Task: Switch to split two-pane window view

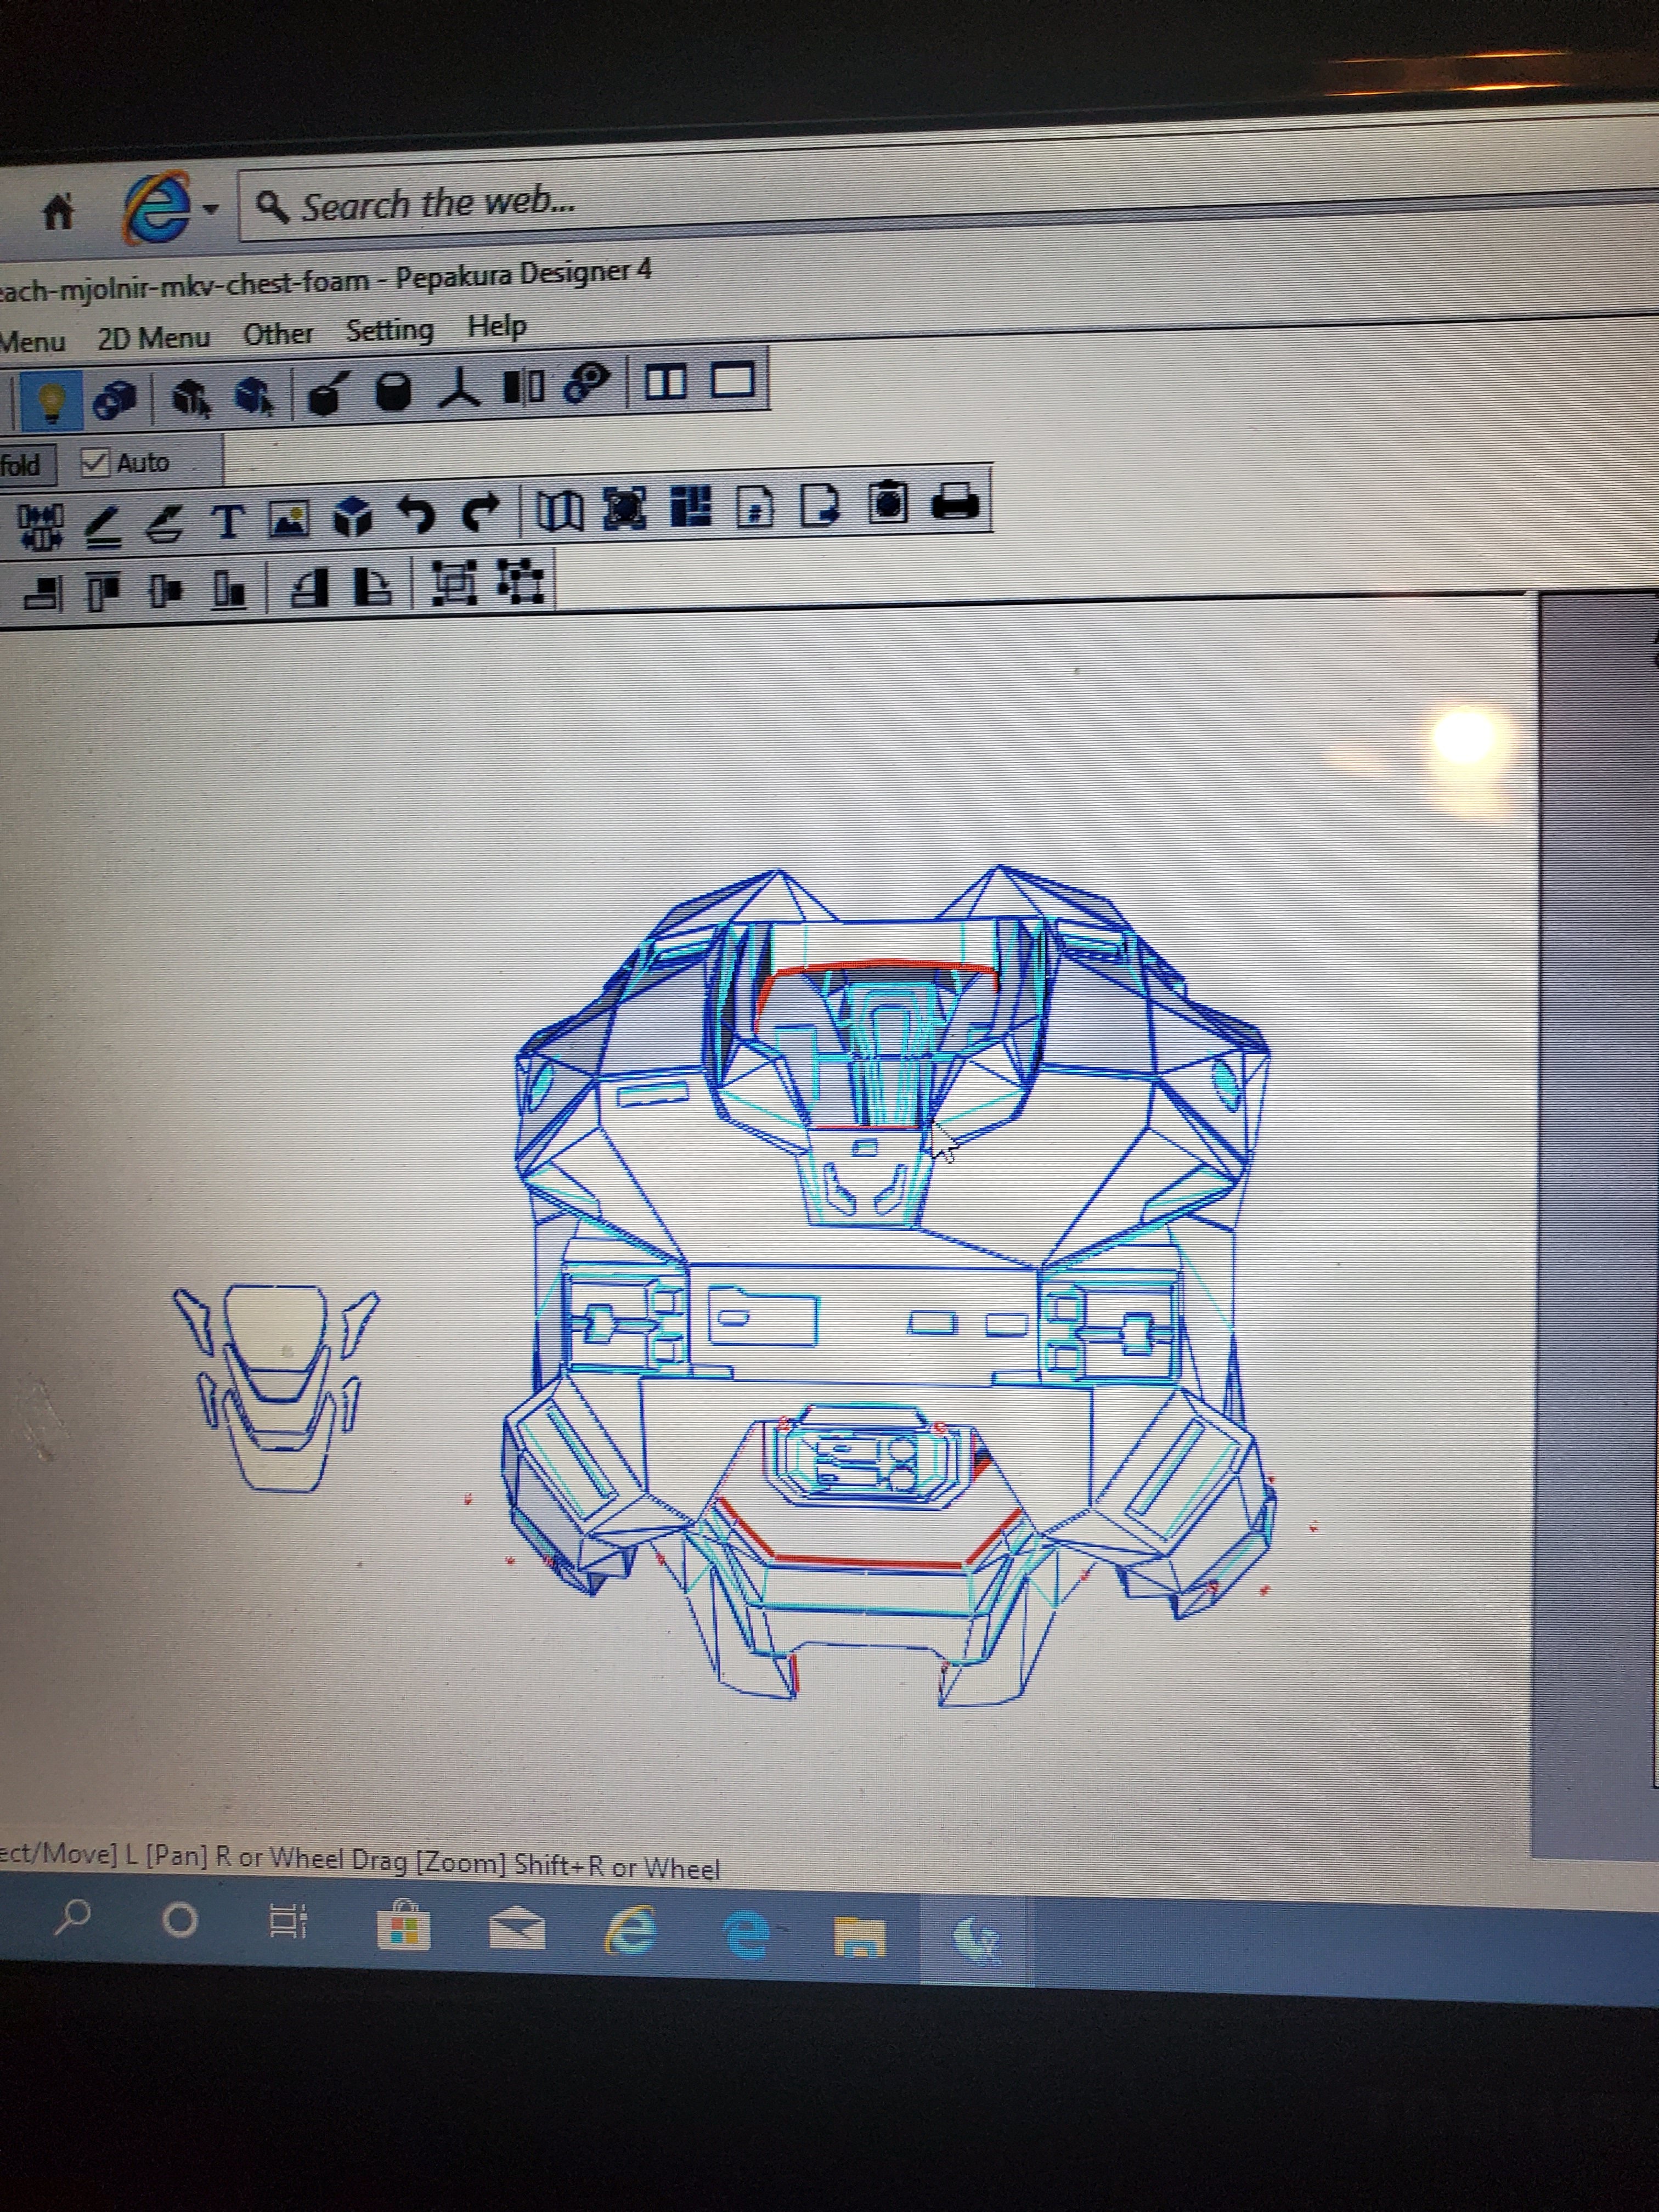Action: coord(666,382)
